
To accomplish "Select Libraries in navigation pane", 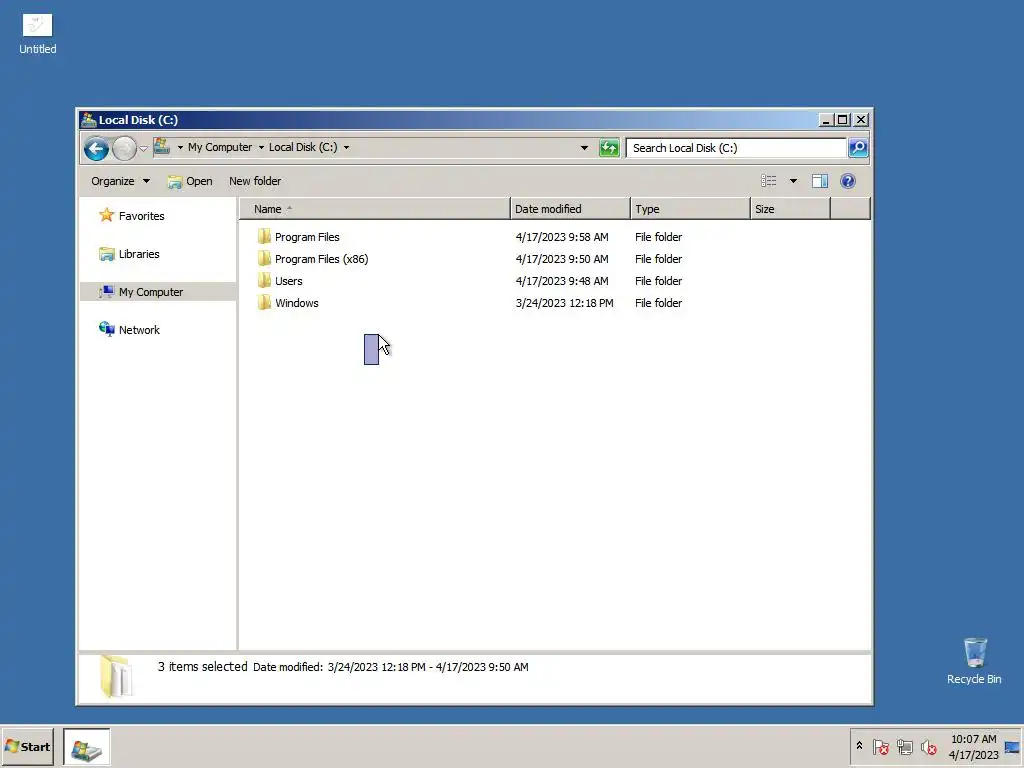I will 129,254.
